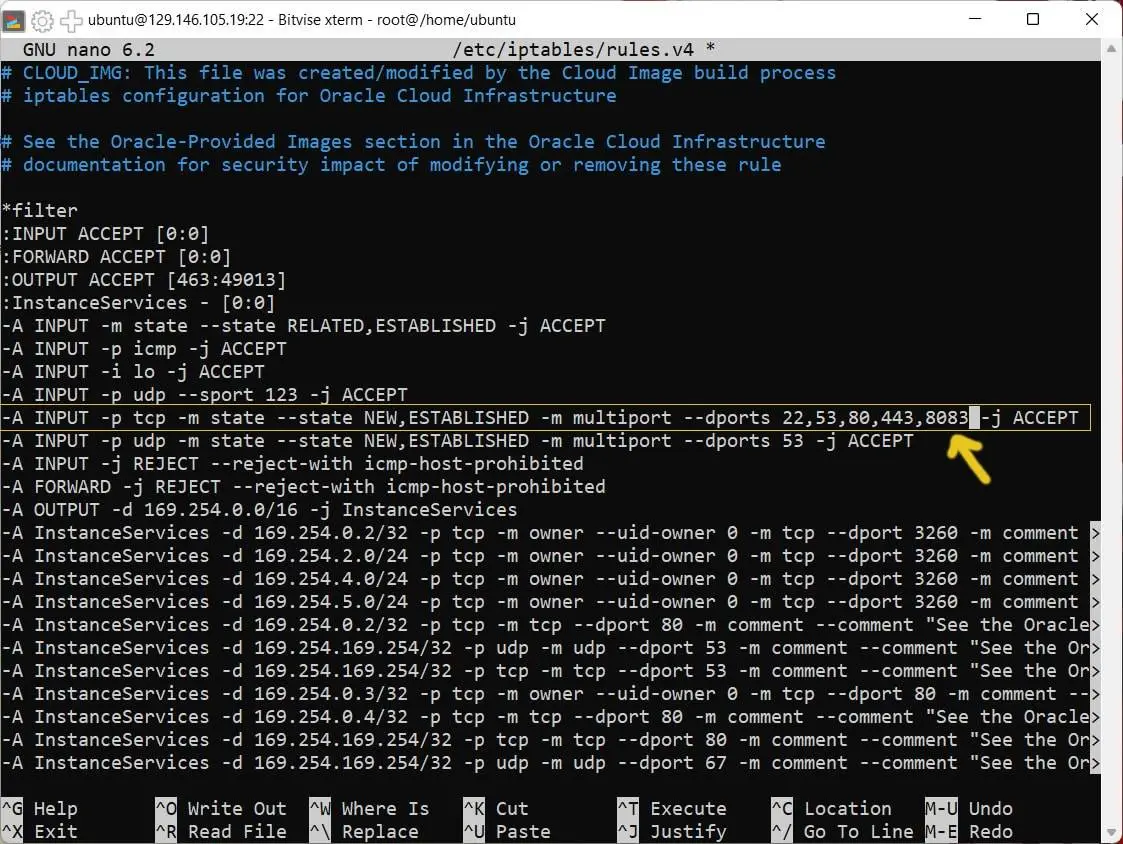The width and height of the screenshot is (1123, 844).
Task: Click the 'documentation for security impact' comment line
Action: (x=391, y=164)
